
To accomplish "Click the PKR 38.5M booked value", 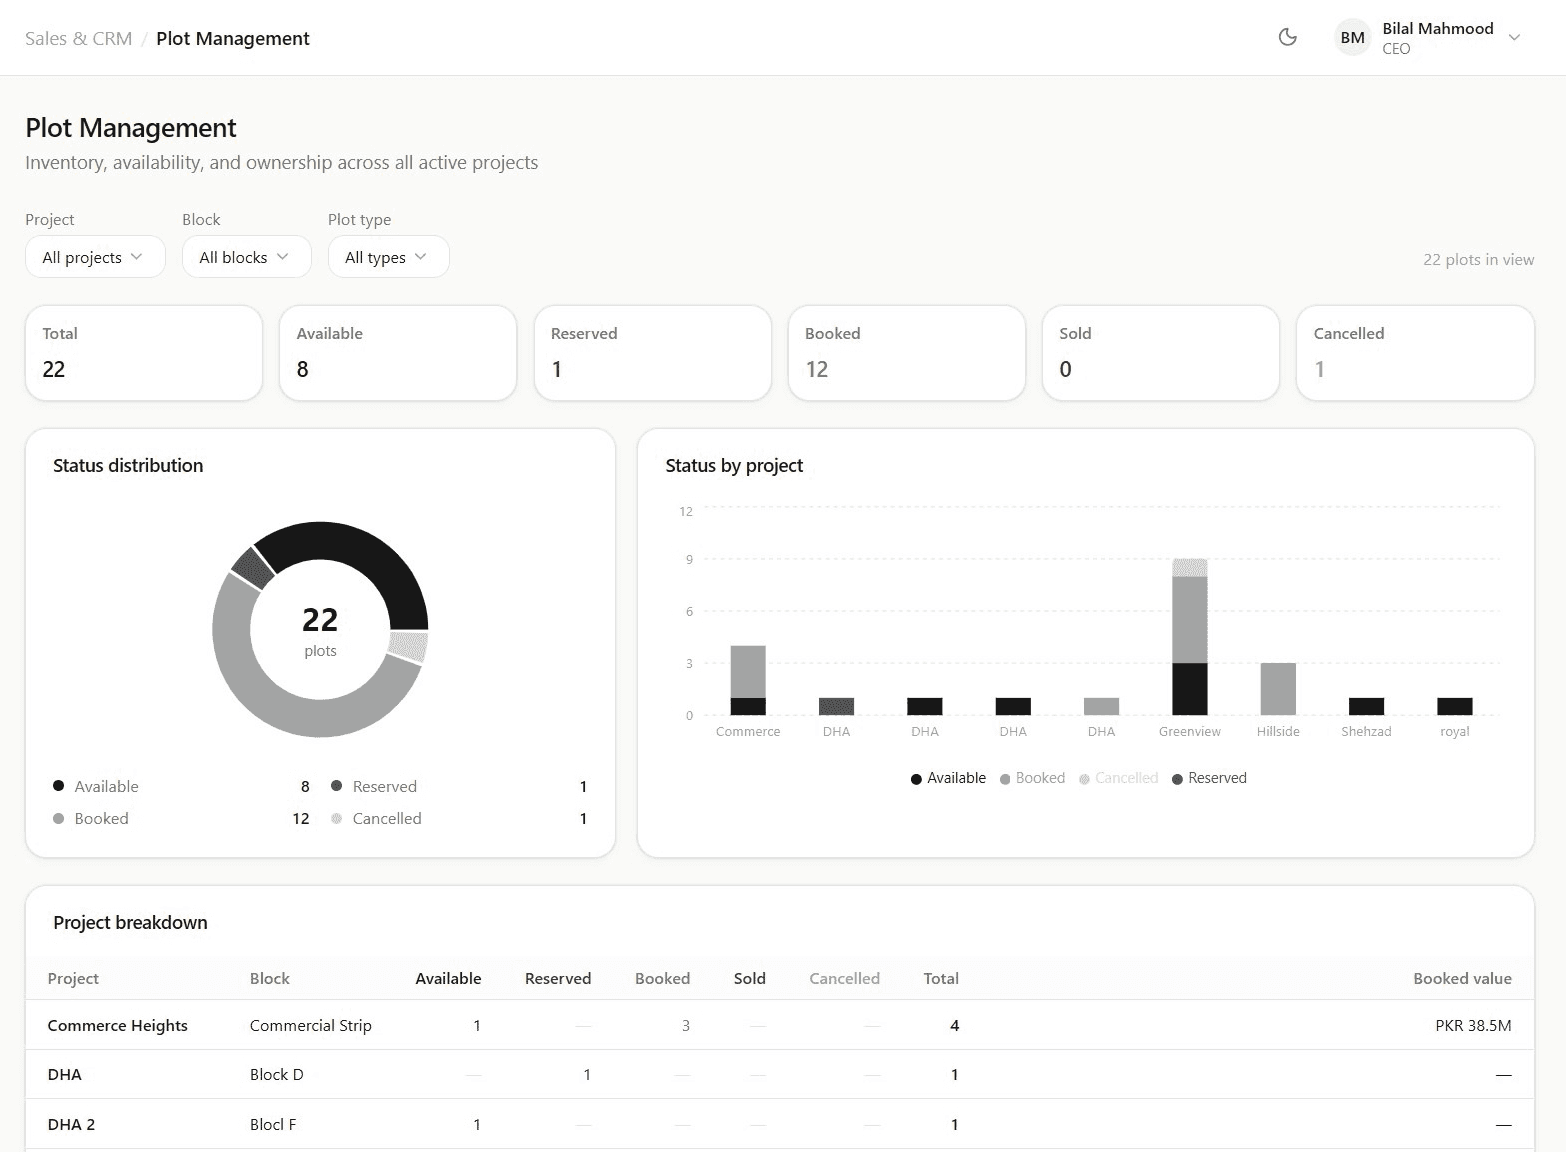I will 1473,1025.
